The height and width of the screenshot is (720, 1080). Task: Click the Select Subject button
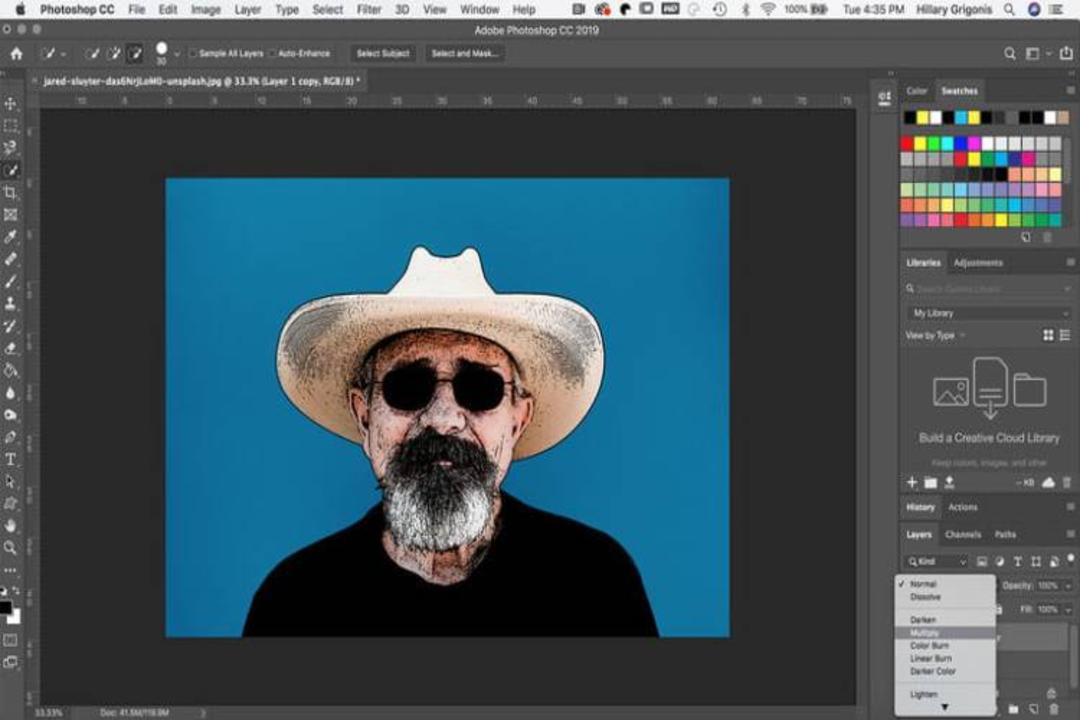point(383,53)
